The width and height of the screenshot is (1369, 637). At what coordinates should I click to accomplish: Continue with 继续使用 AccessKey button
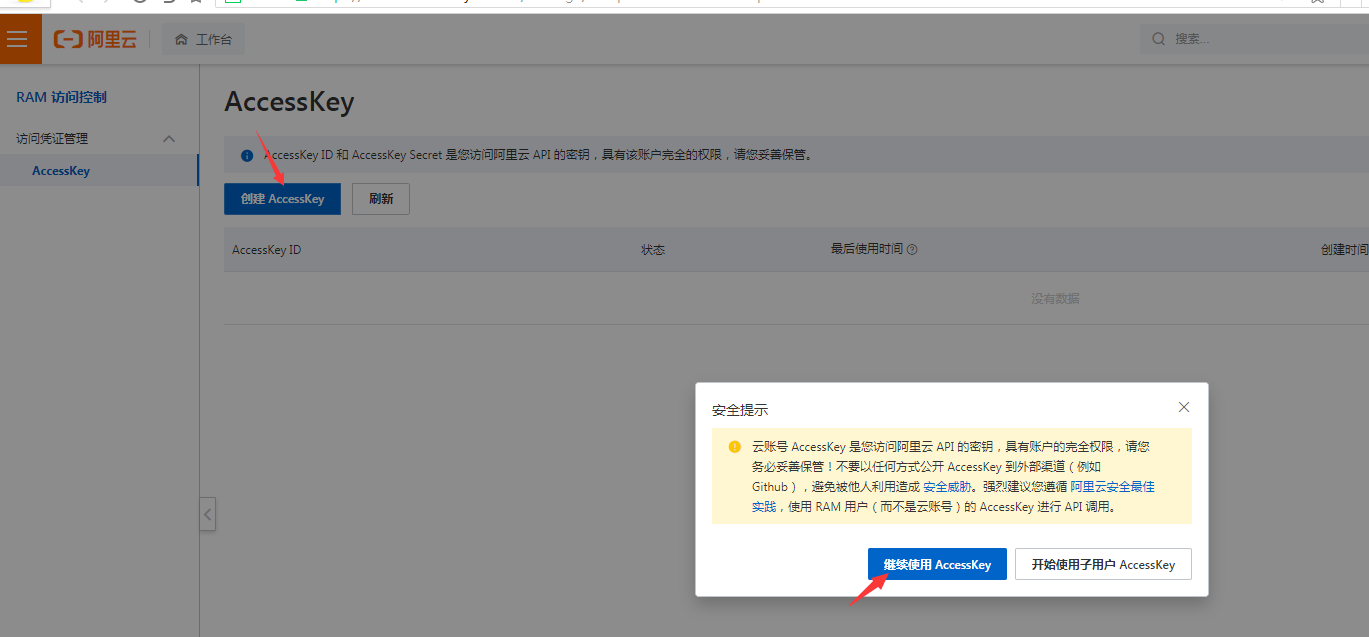[x=937, y=564]
